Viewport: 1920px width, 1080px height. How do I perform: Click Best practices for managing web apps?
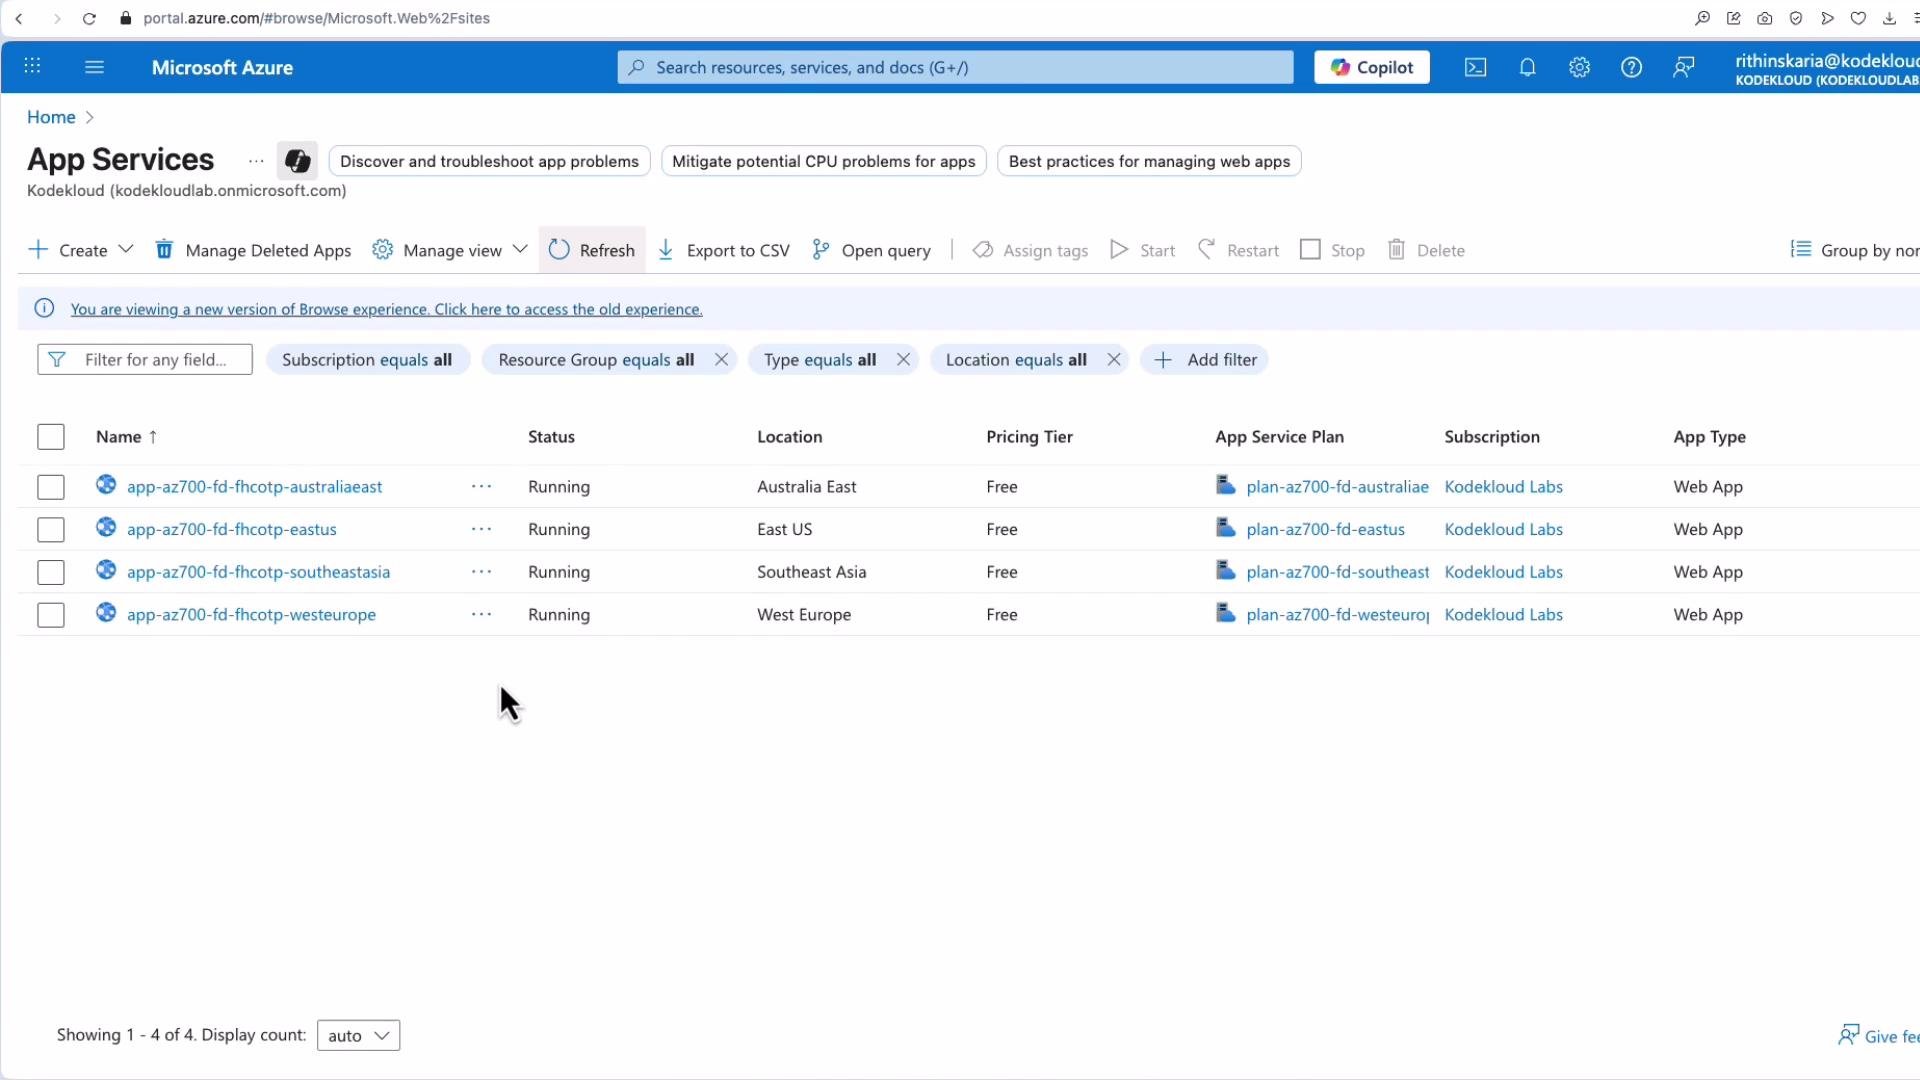tap(1149, 161)
